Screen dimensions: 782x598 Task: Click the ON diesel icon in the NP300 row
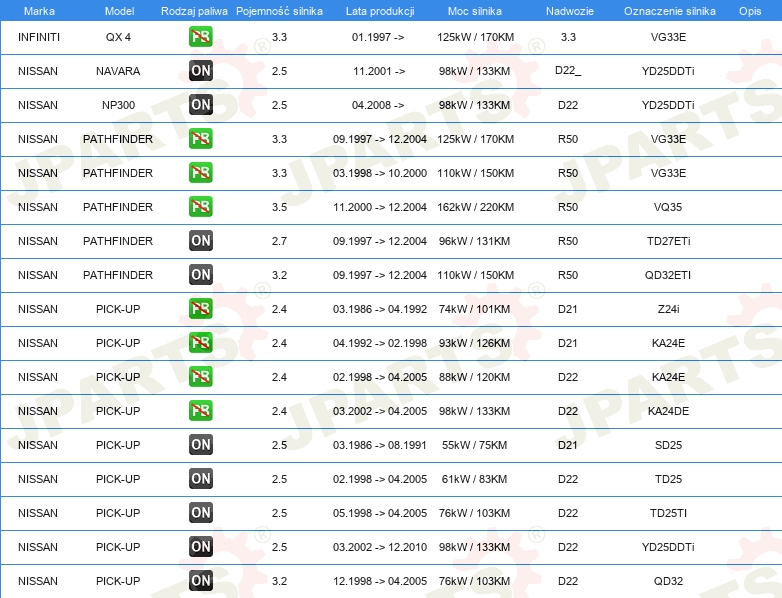[x=200, y=105]
